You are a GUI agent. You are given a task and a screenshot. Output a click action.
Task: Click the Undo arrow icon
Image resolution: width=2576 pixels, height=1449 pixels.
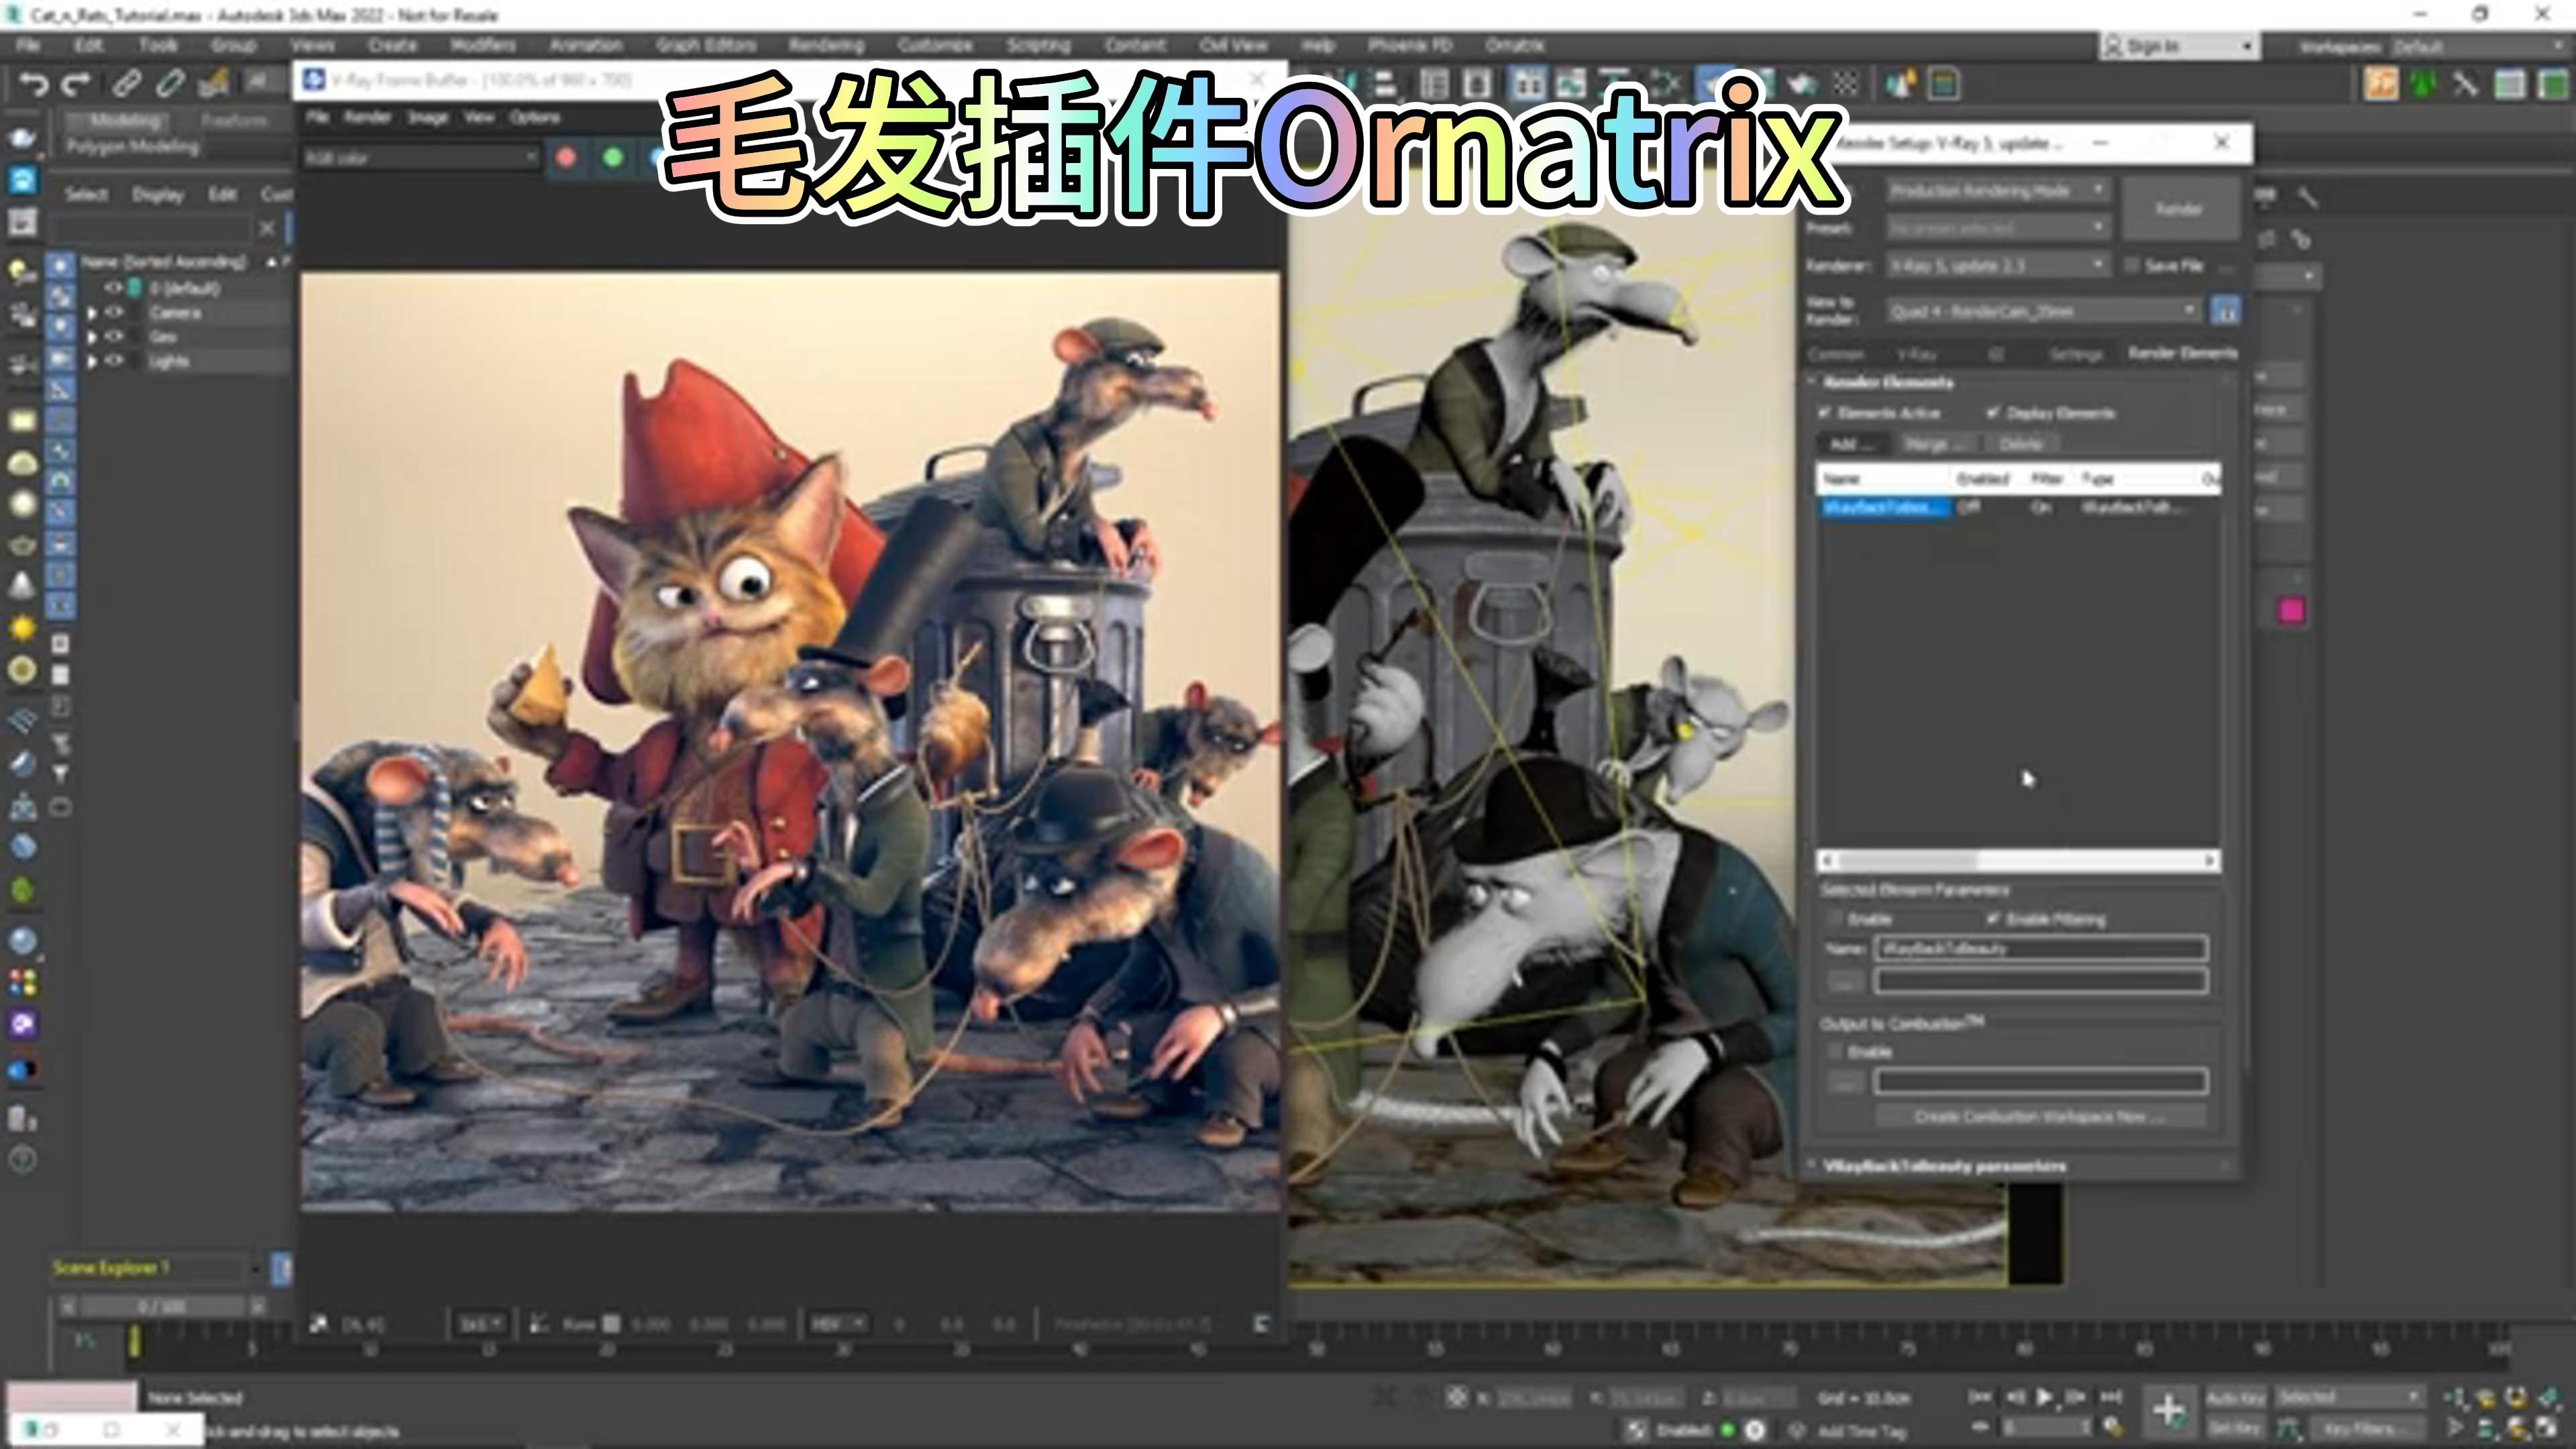(33, 85)
